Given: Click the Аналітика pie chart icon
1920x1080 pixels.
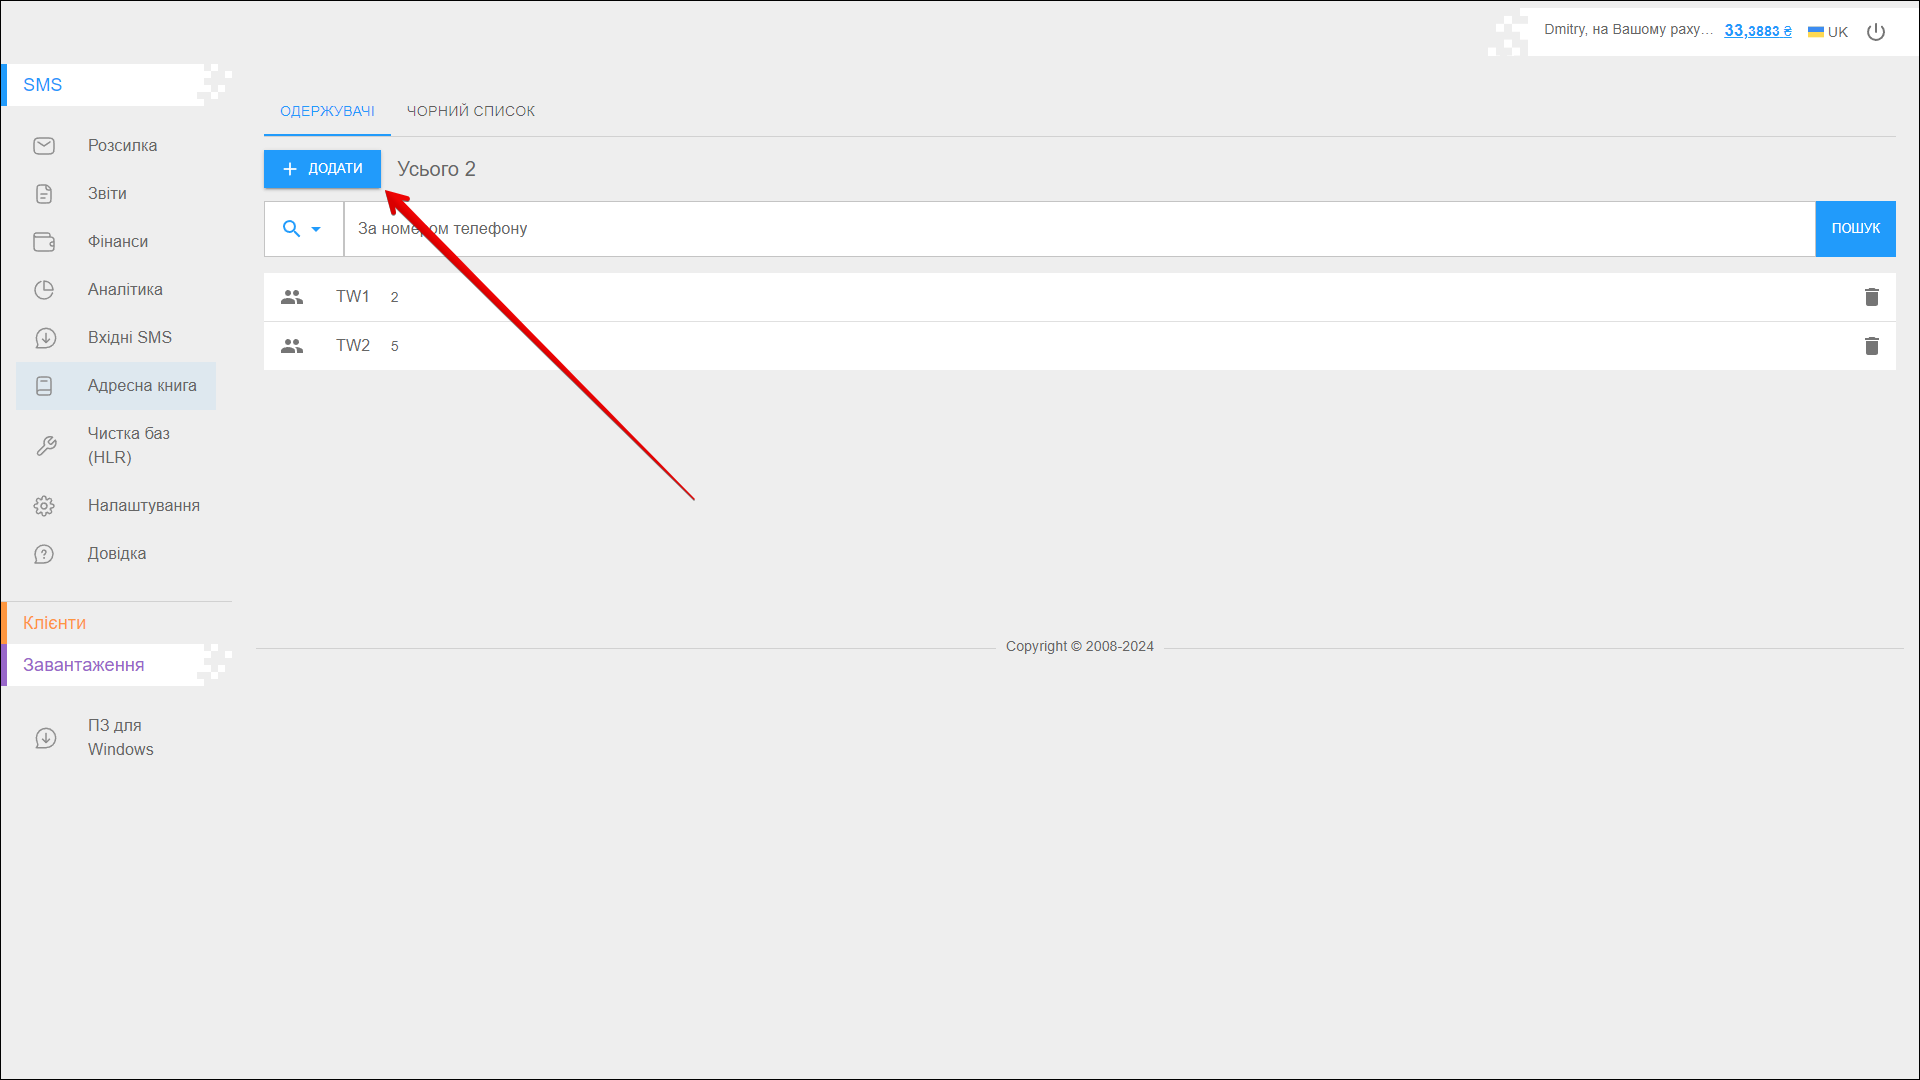Looking at the screenshot, I should tap(44, 290).
